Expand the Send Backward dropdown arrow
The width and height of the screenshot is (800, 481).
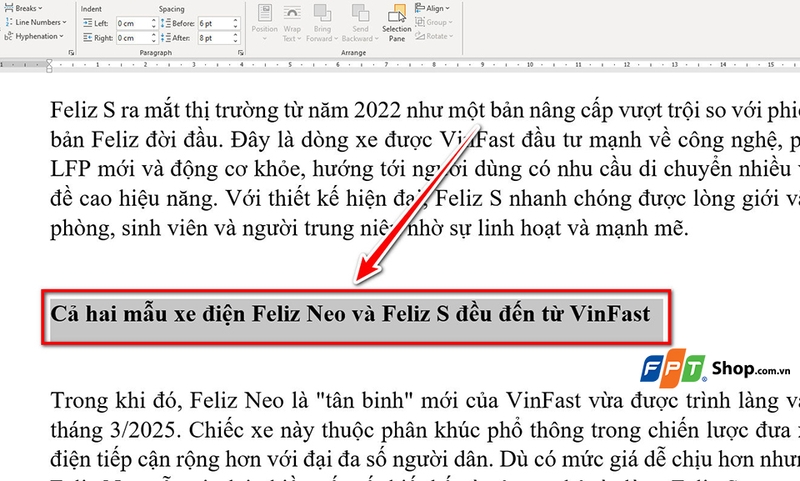tap(377, 39)
